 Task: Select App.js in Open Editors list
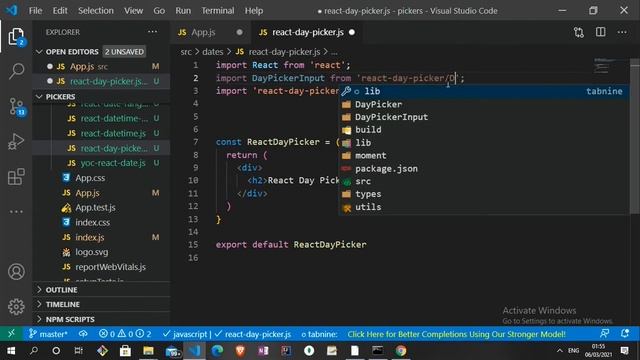point(101,66)
